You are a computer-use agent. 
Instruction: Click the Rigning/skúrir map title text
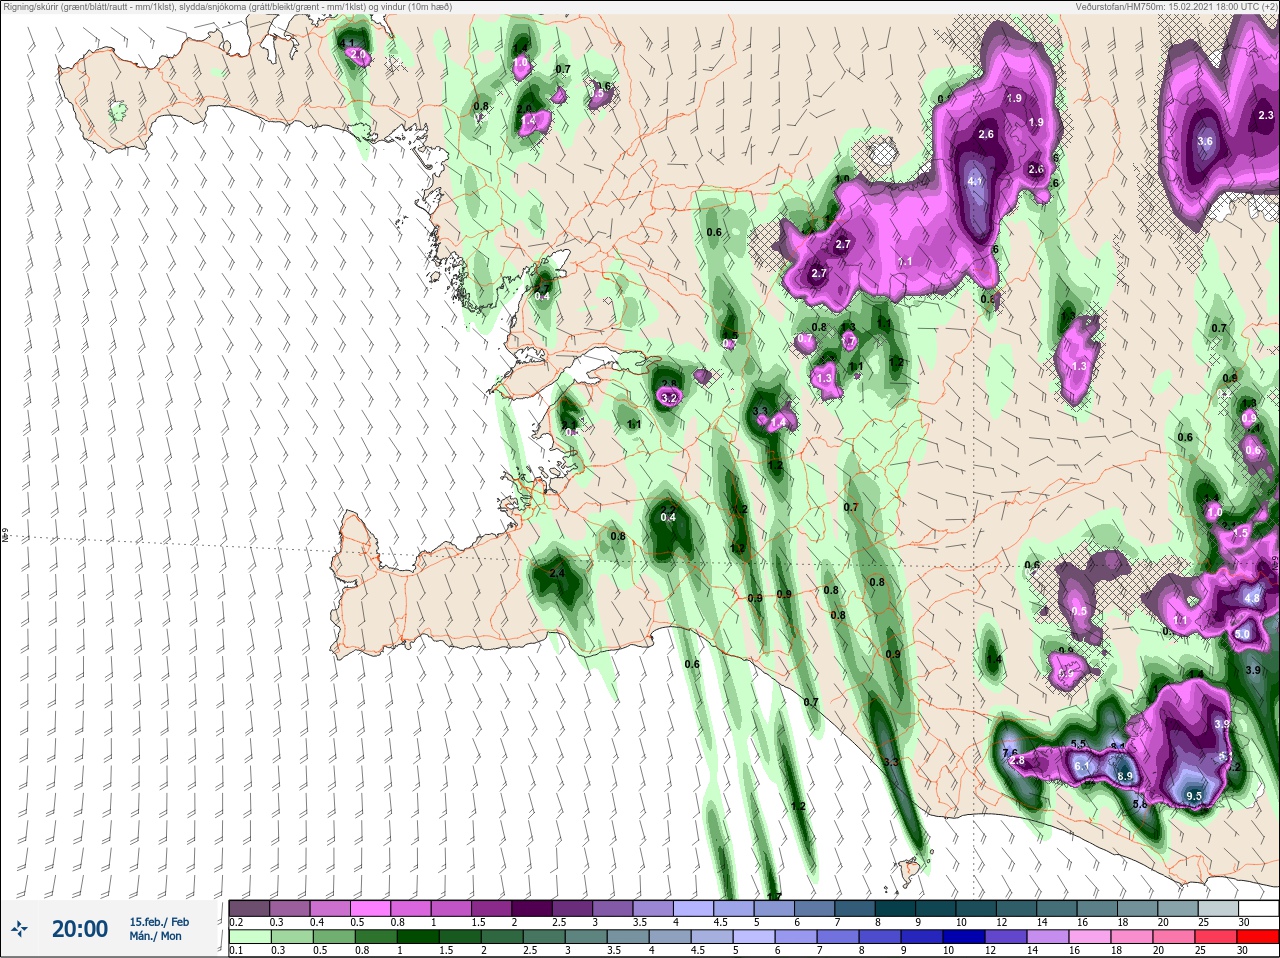227,6
